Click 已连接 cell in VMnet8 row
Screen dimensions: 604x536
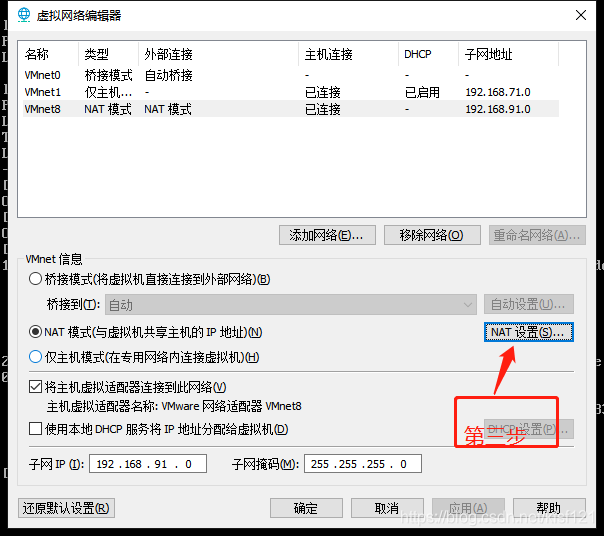pos(323,109)
